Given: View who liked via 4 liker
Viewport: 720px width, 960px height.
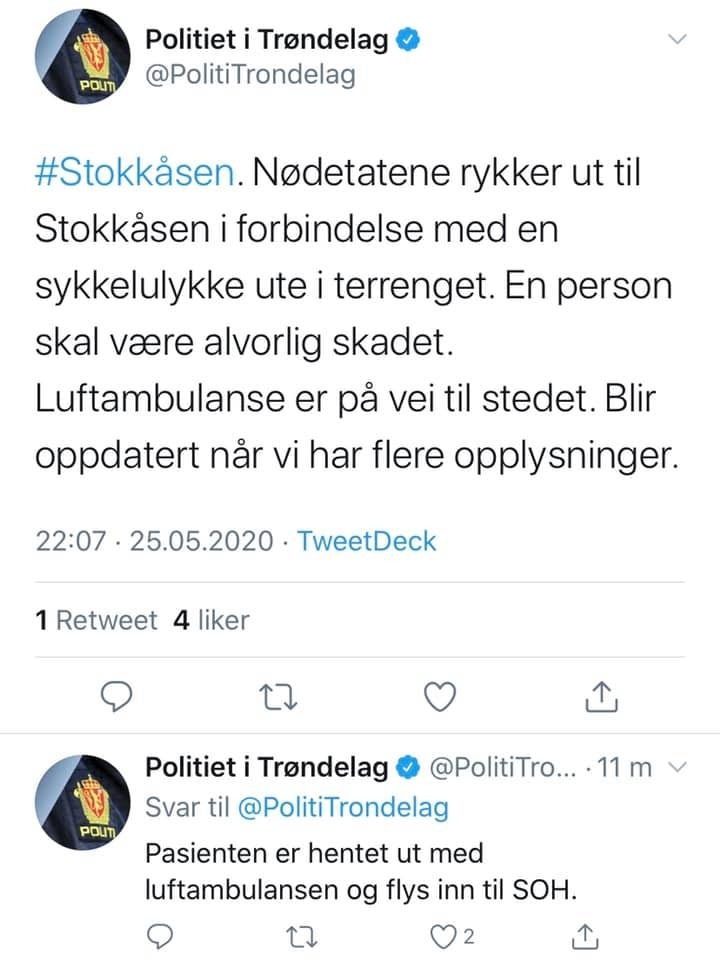Looking at the screenshot, I should (211, 620).
